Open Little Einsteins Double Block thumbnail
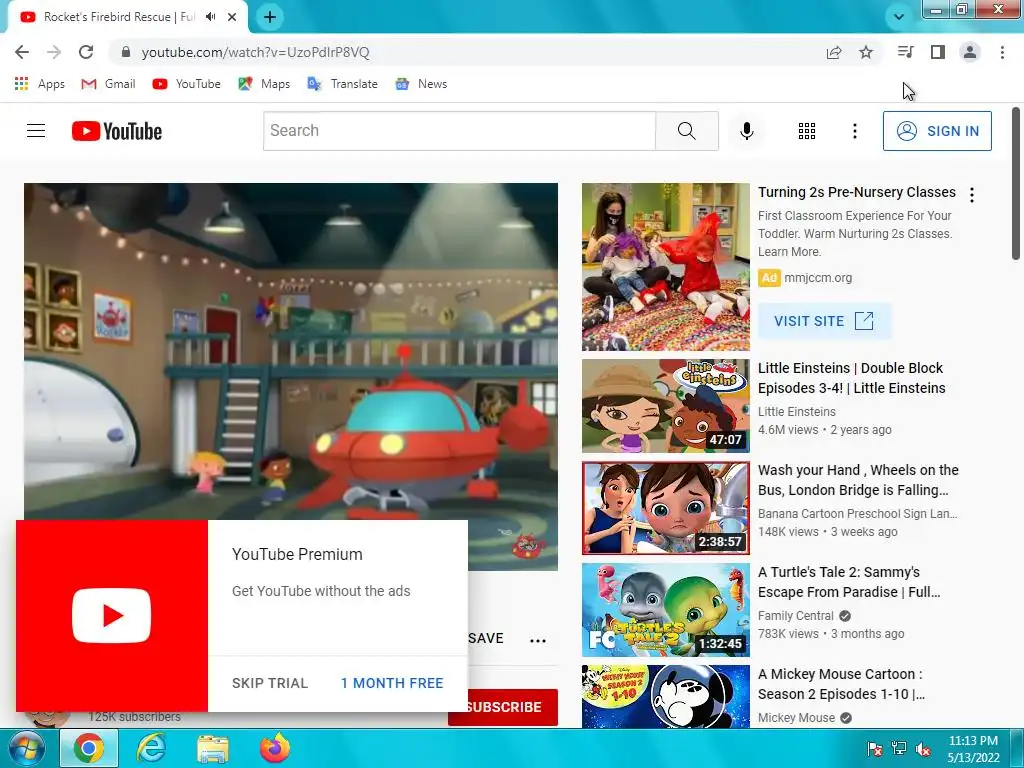The image size is (1024, 768). pos(665,406)
